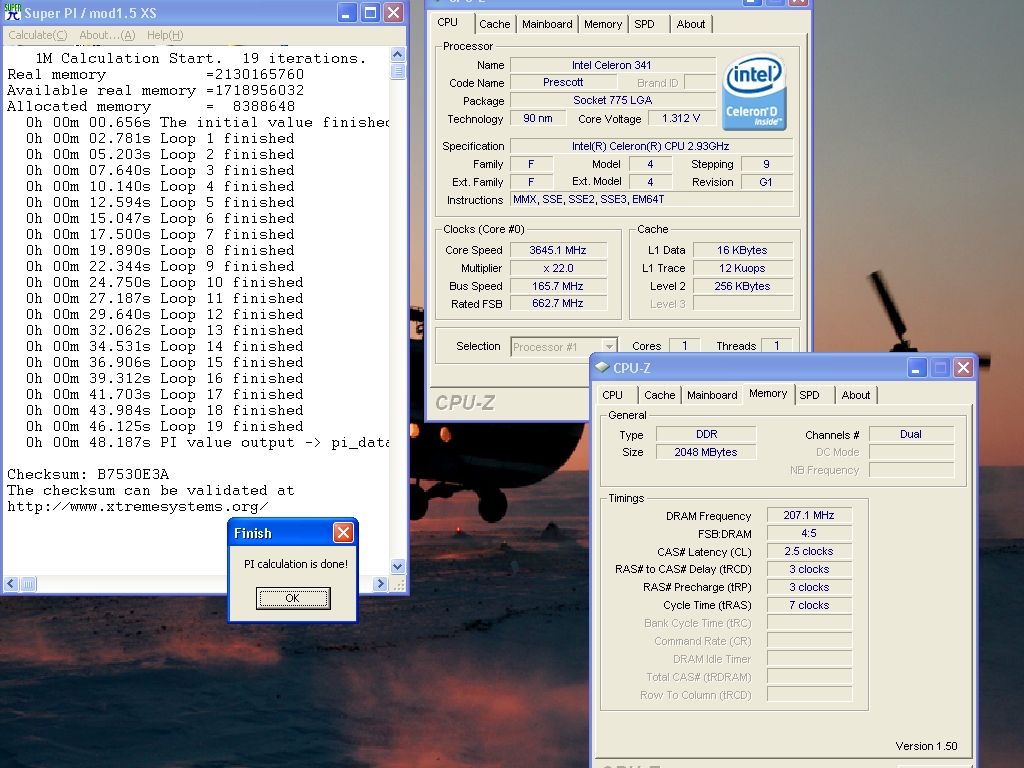Click the scroll up arrow in Super PI

coord(397,54)
